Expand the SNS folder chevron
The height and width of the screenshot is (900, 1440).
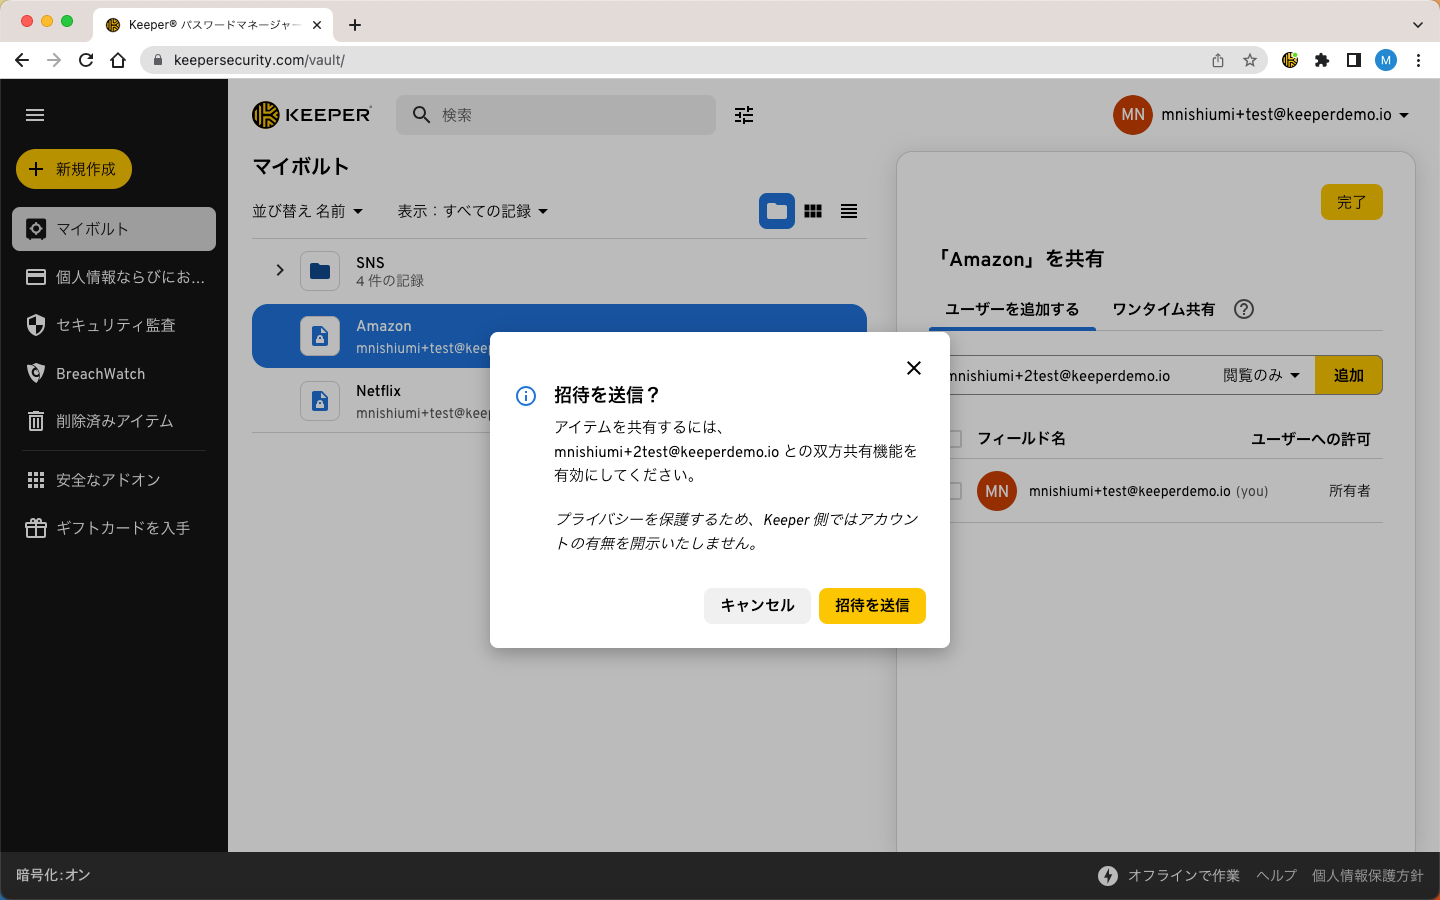(280, 270)
